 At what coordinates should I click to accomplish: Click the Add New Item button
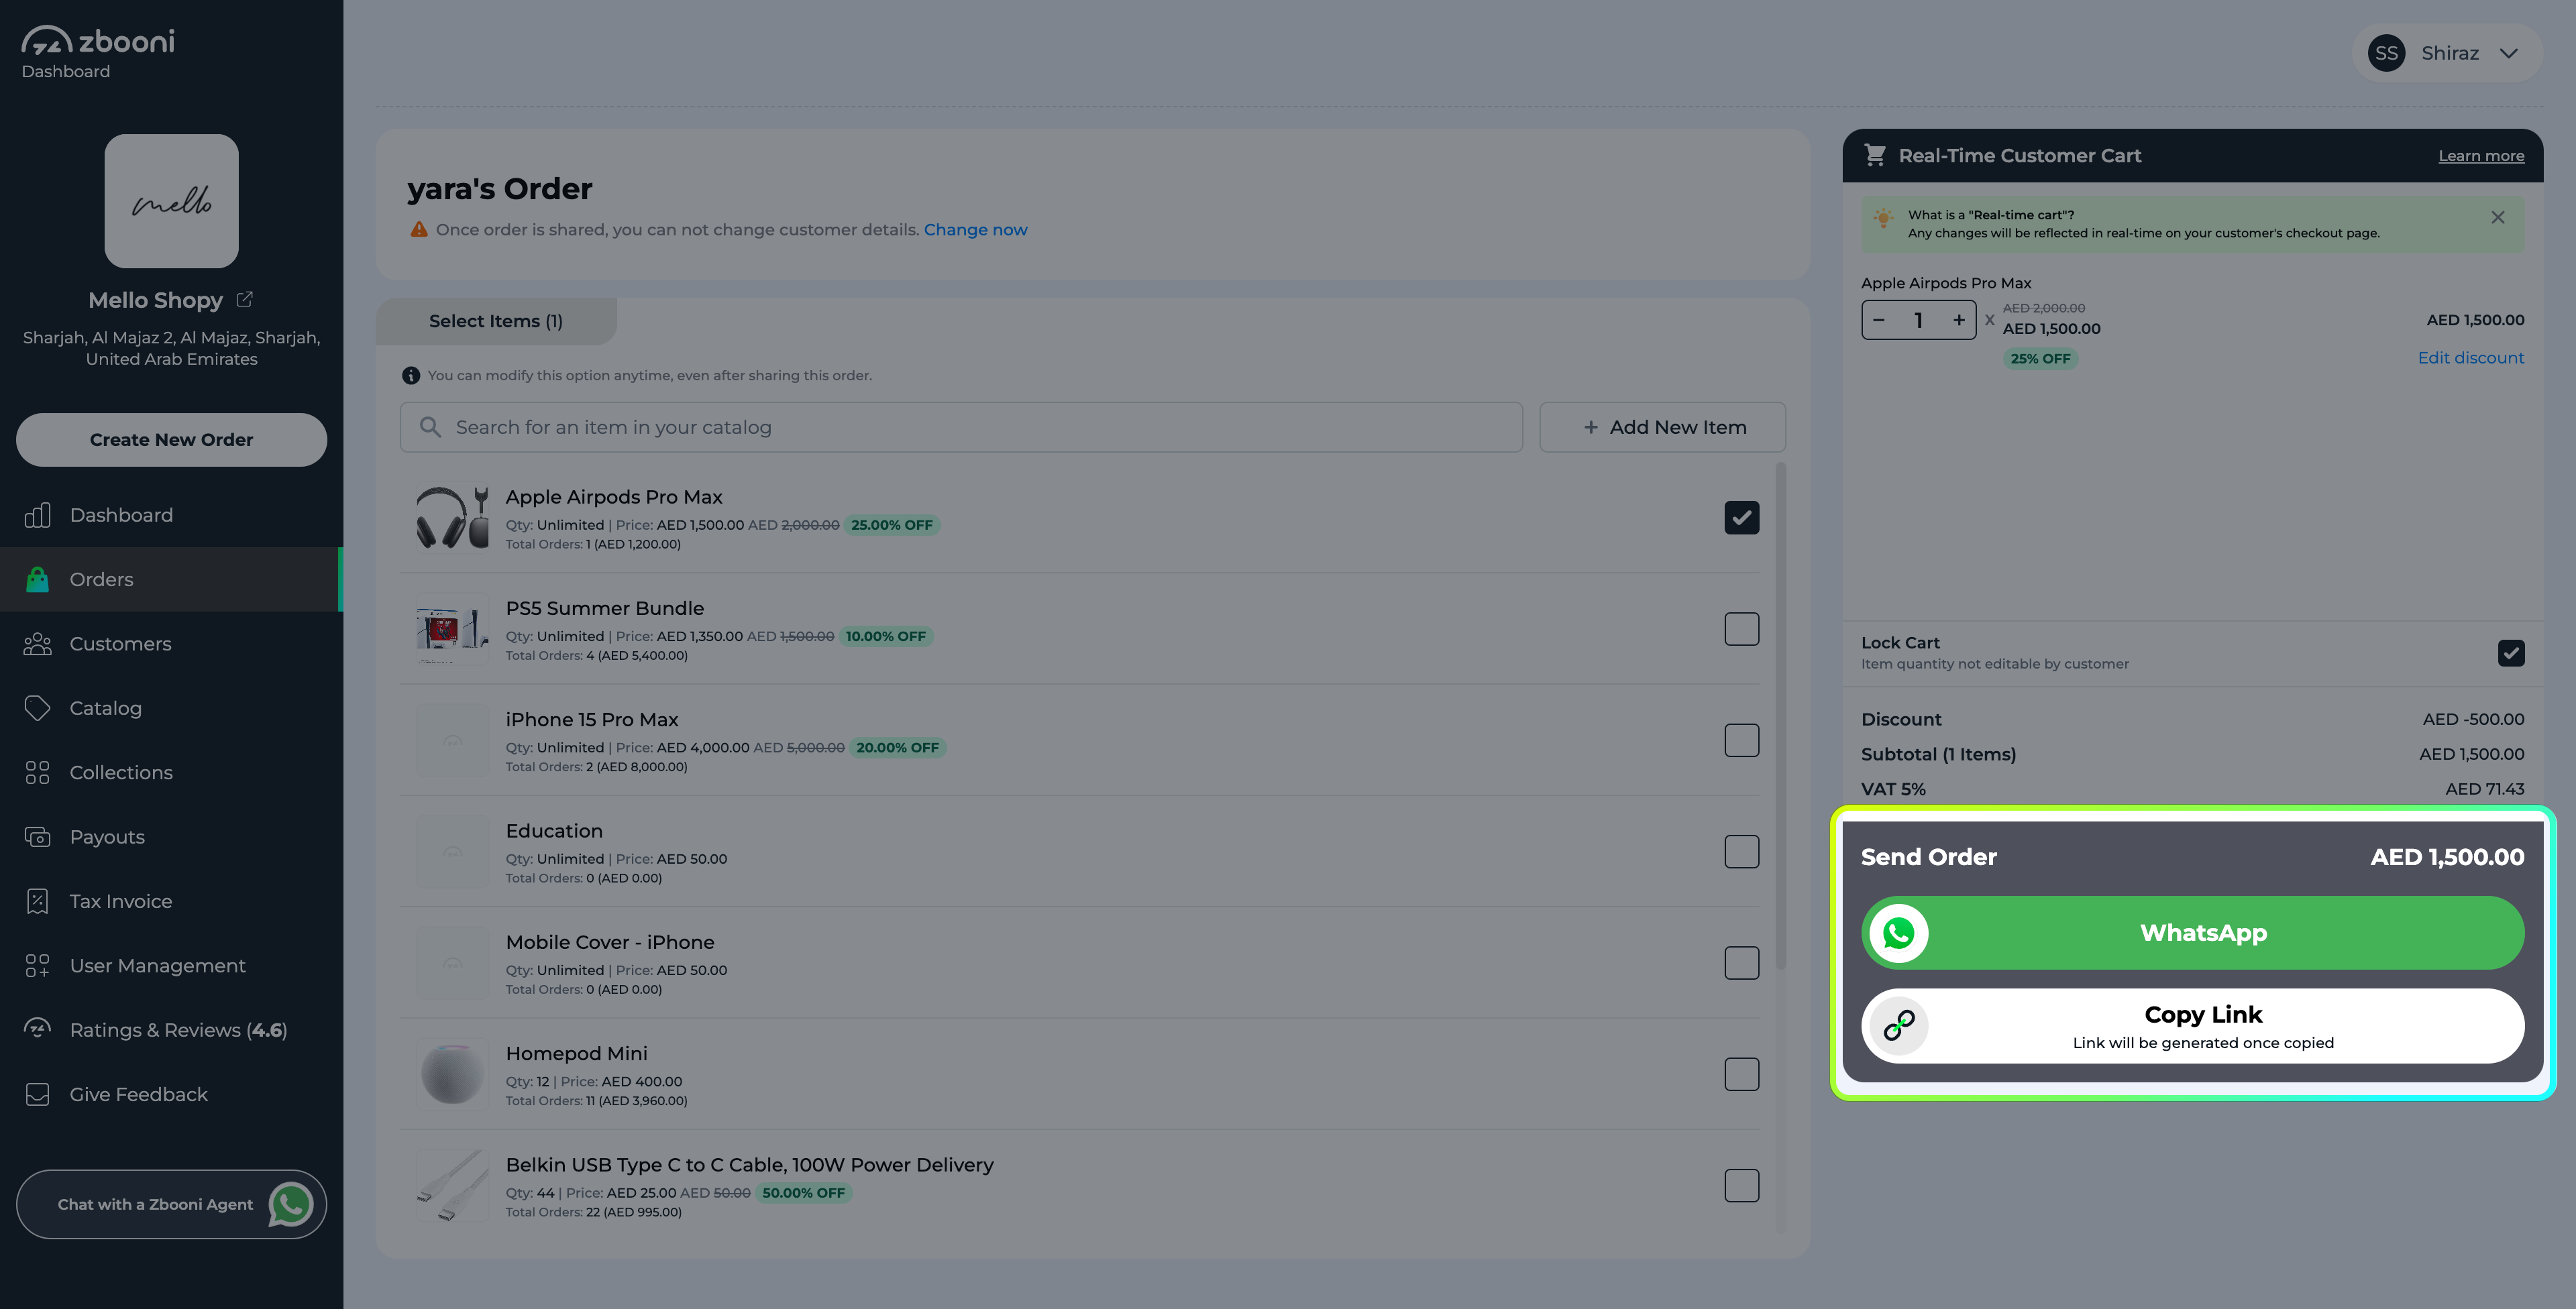click(x=1662, y=427)
